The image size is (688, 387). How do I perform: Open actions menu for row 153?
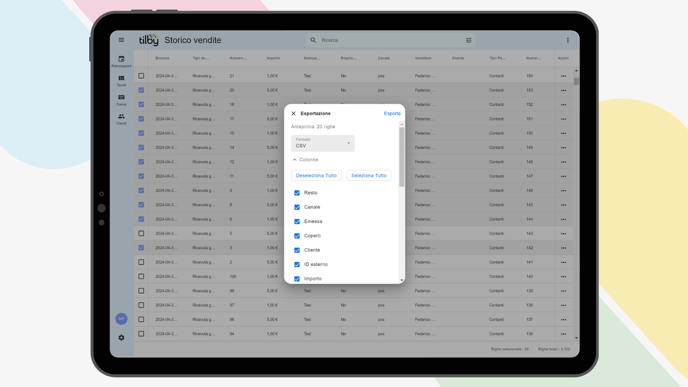click(563, 90)
